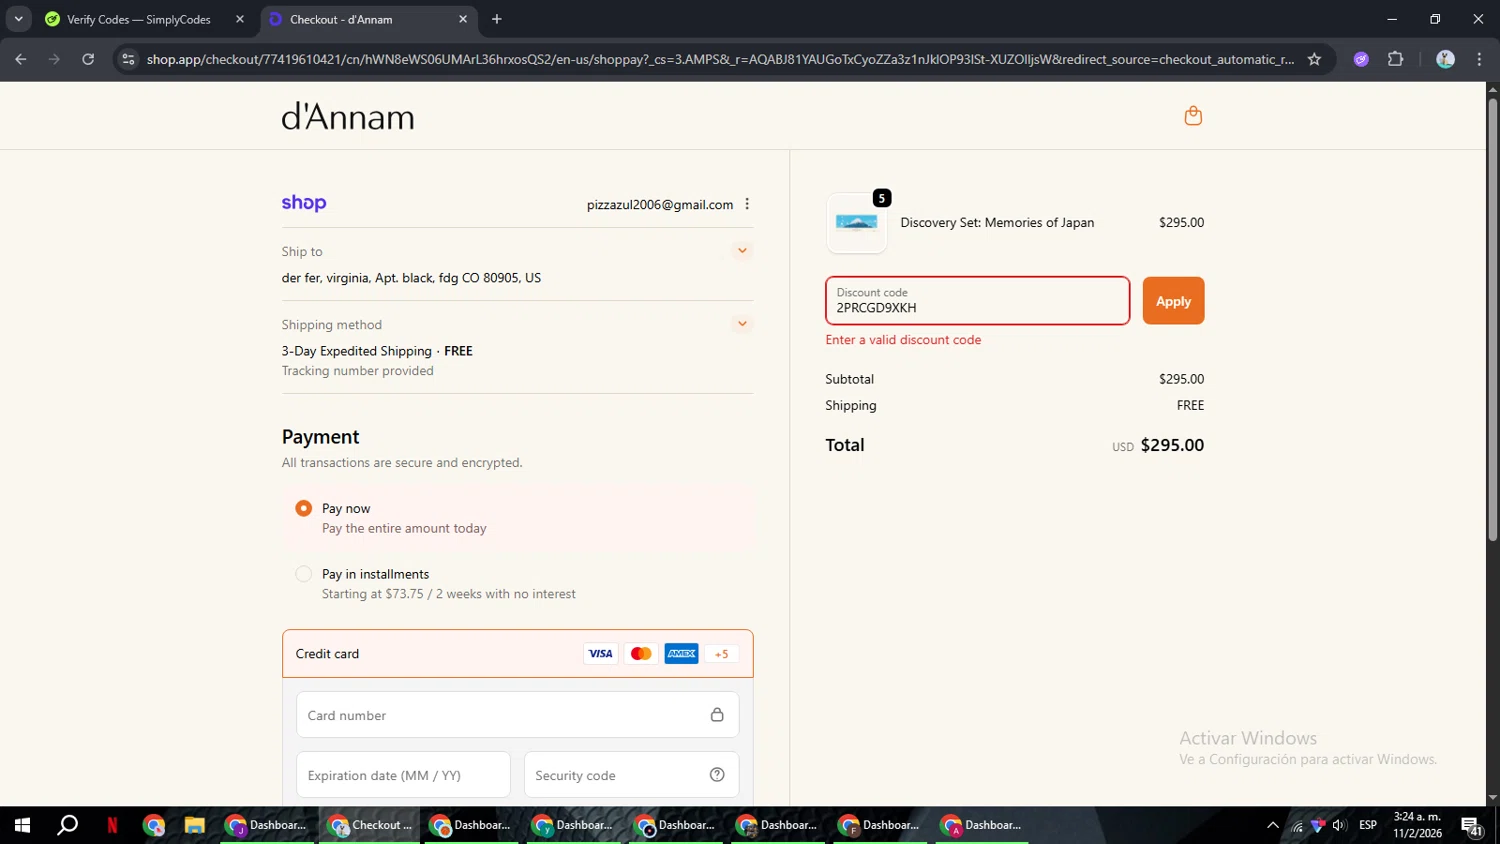Image resolution: width=1500 pixels, height=844 pixels.
Task: Expand the Ship to section chevron
Action: tap(742, 251)
